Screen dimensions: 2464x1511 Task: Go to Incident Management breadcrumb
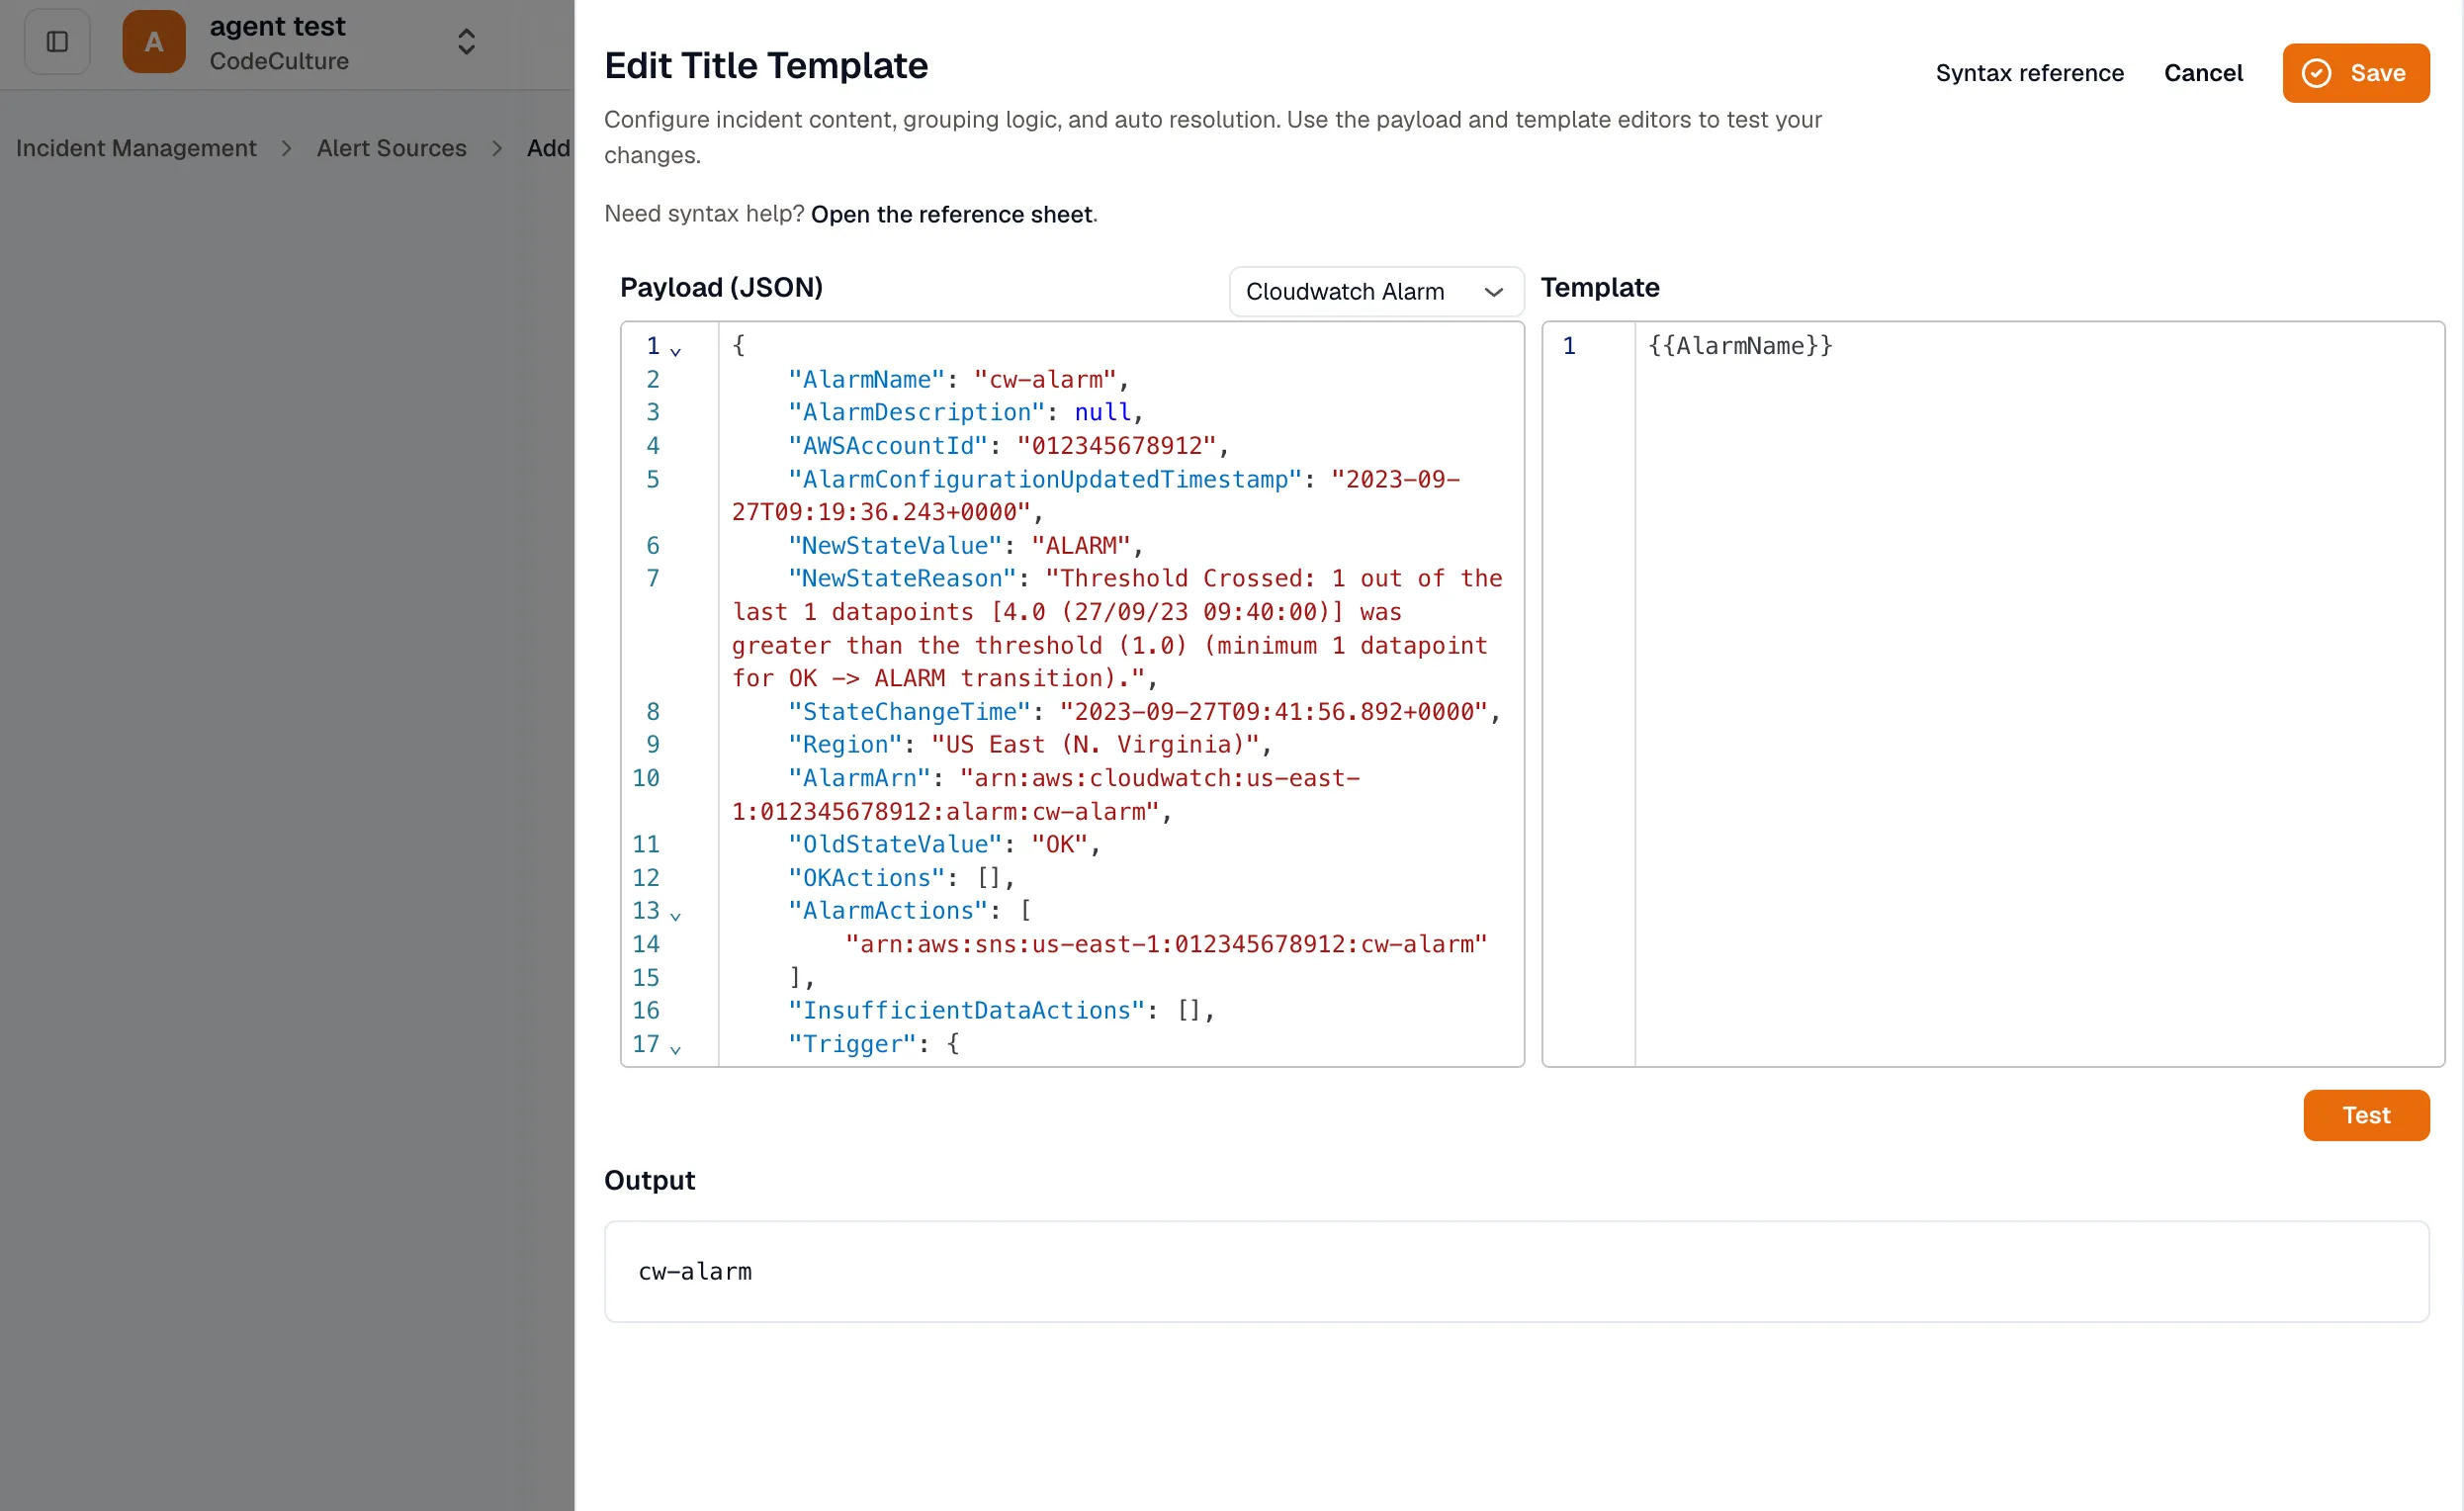click(x=136, y=148)
